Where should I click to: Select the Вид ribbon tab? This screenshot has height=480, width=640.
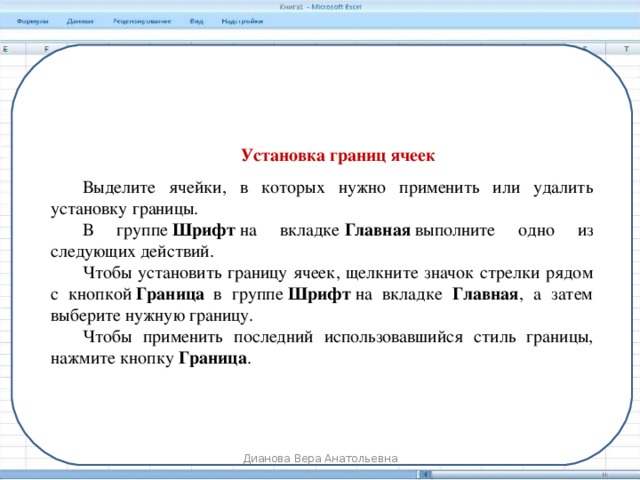click(196, 21)
